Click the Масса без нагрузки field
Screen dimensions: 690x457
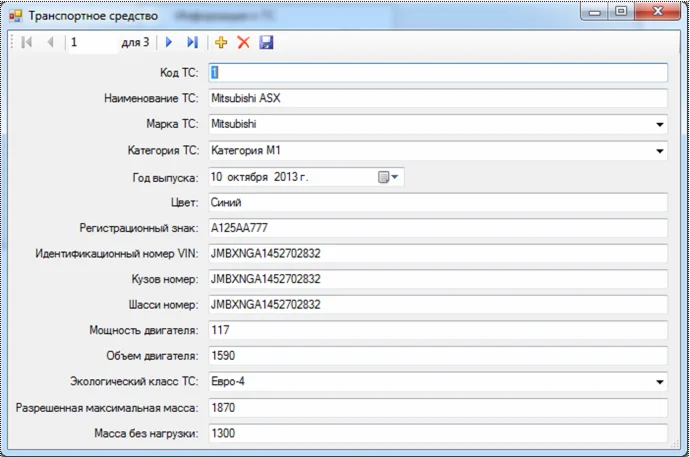[437, 434]
